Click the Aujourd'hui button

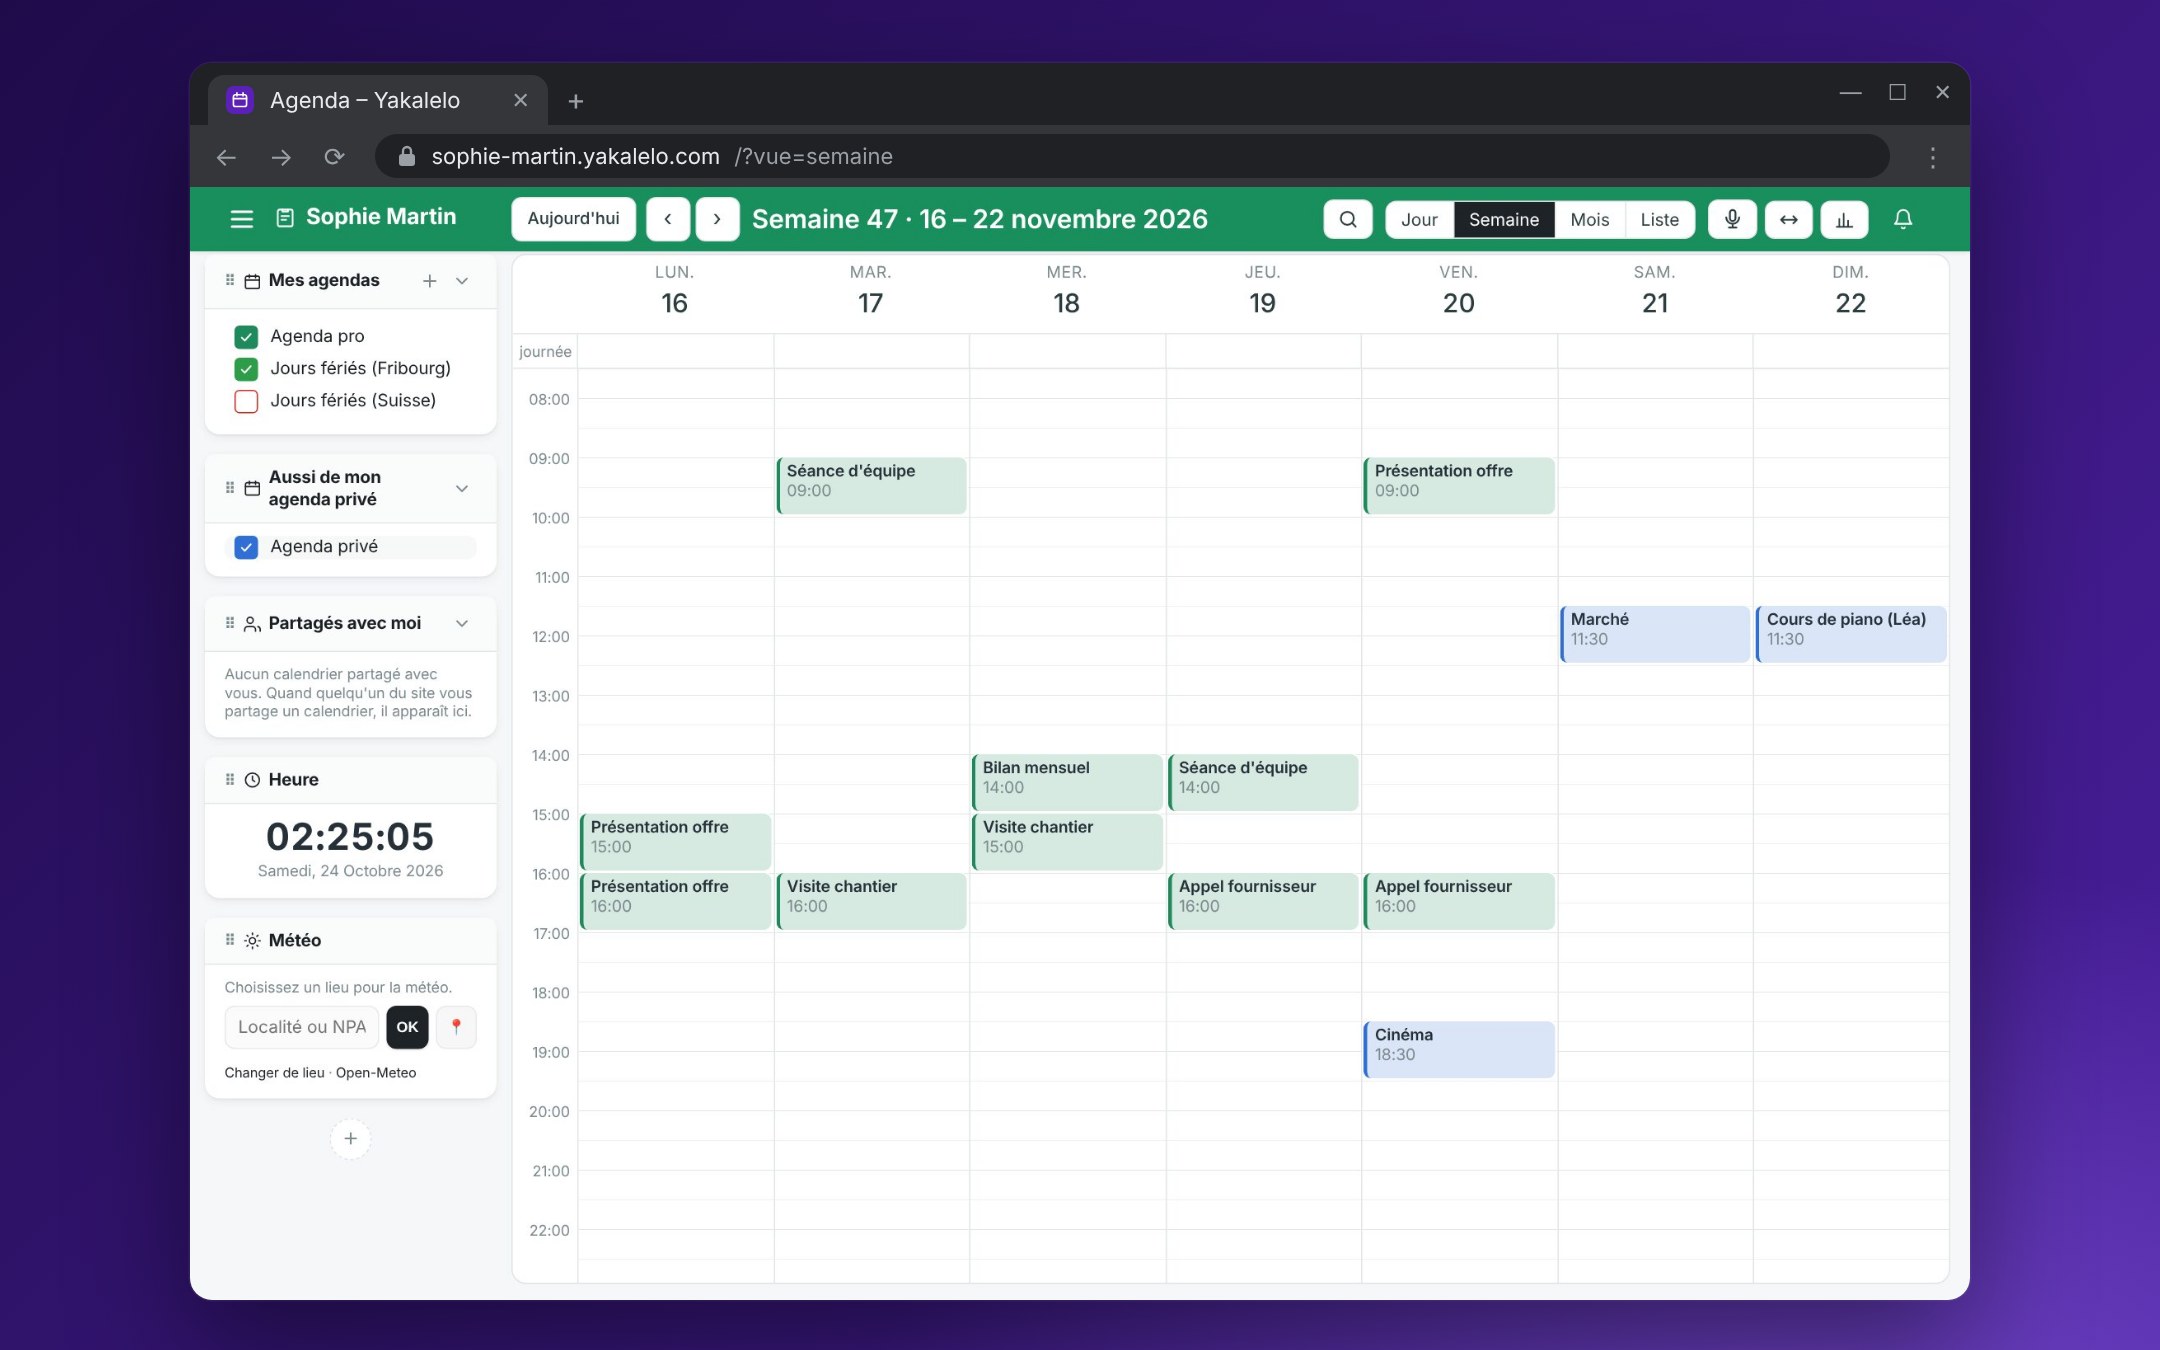pyautogui.click(x=573, y=219)
